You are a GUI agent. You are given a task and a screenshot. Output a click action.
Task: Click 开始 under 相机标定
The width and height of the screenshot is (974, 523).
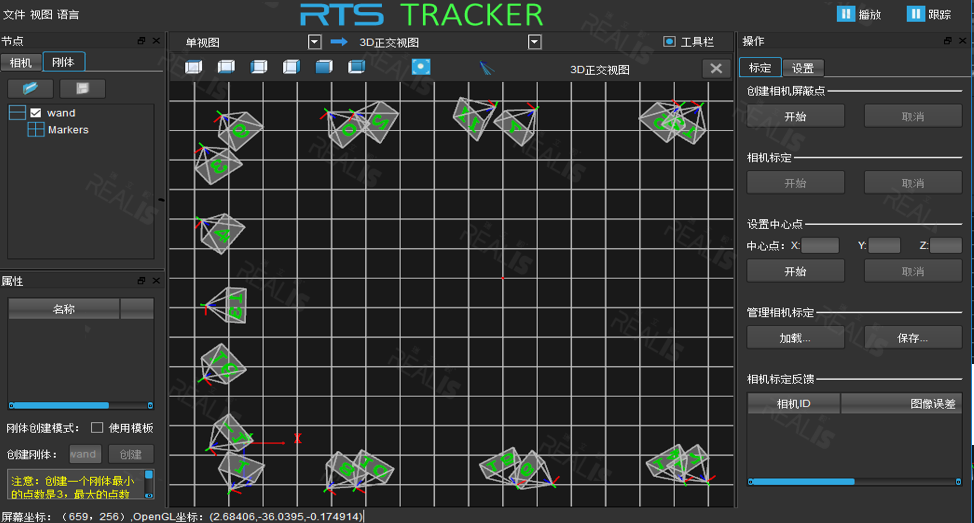click(x=795, y=183)
